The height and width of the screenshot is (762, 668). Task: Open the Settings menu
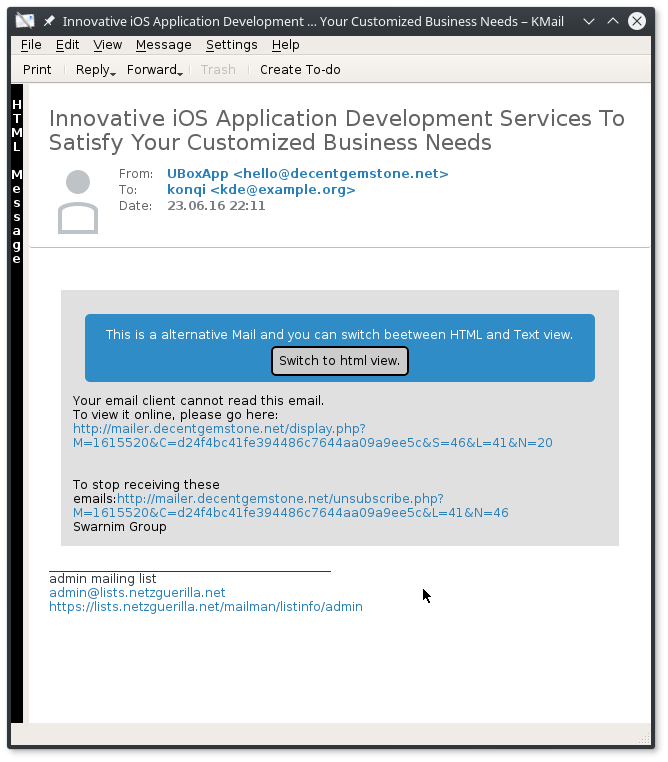(x=231, y=45)
